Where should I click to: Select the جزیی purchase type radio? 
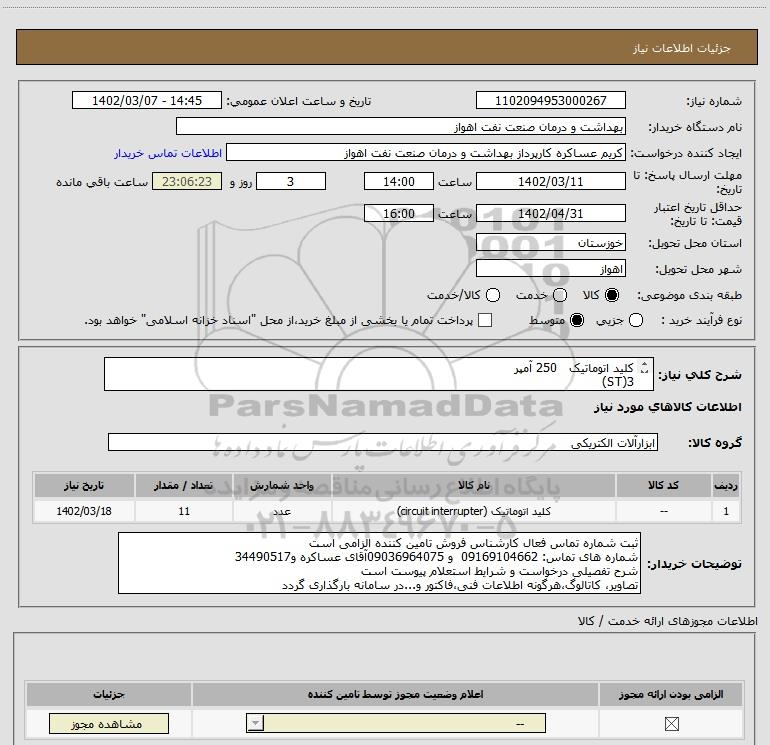pos(635,320)
